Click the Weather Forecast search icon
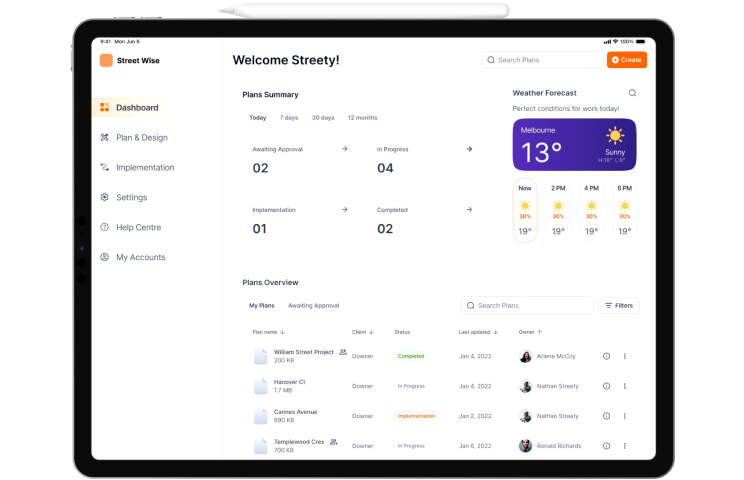Image resolution: width=744 pixels, height=480 pixels. 631,93
